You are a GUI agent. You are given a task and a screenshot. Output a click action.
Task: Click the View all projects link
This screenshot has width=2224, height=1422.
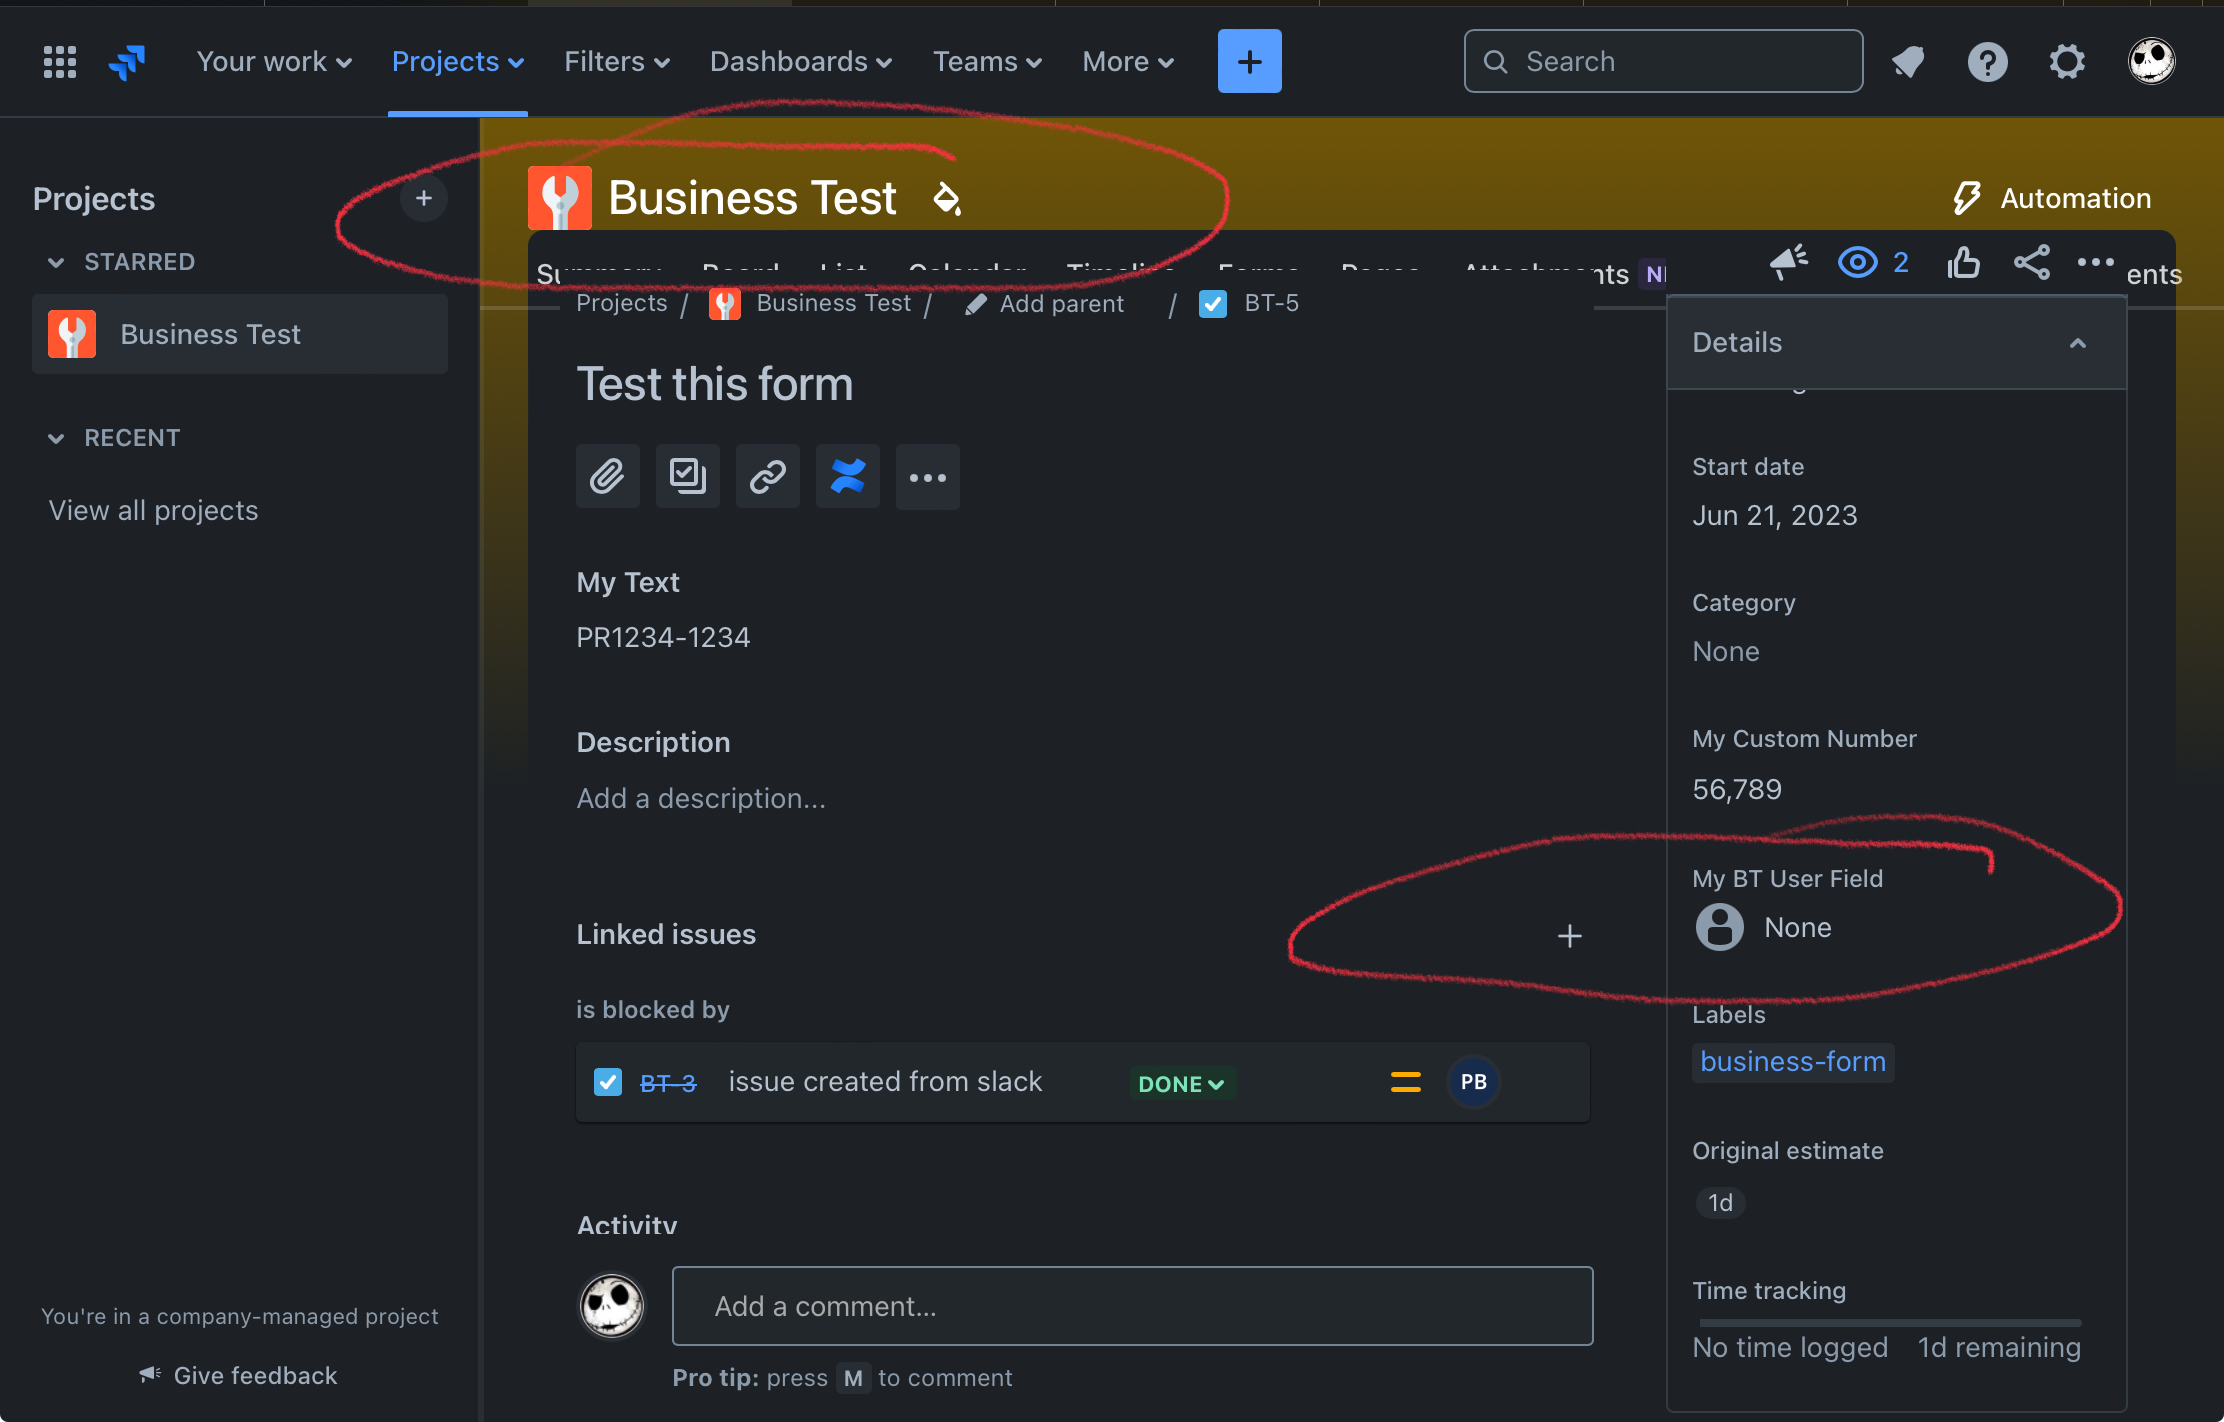153,510
